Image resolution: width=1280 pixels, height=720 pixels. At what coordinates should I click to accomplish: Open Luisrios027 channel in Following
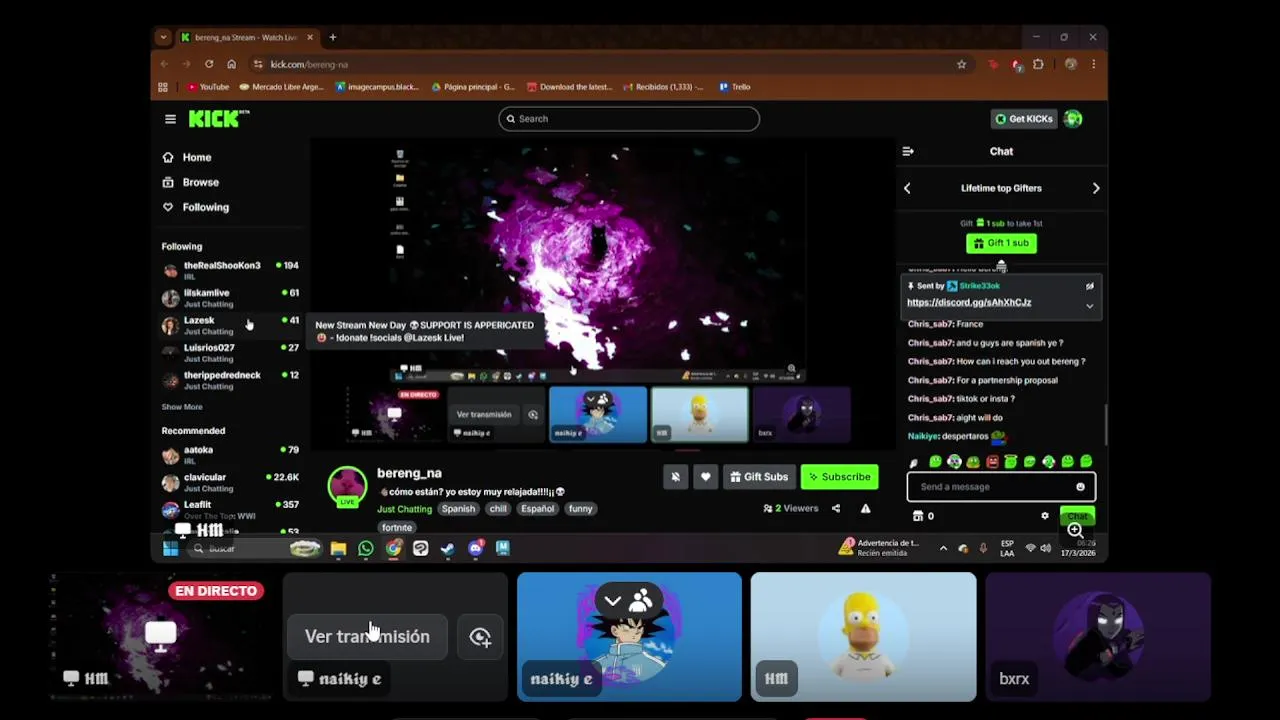[x=230, y=352]
